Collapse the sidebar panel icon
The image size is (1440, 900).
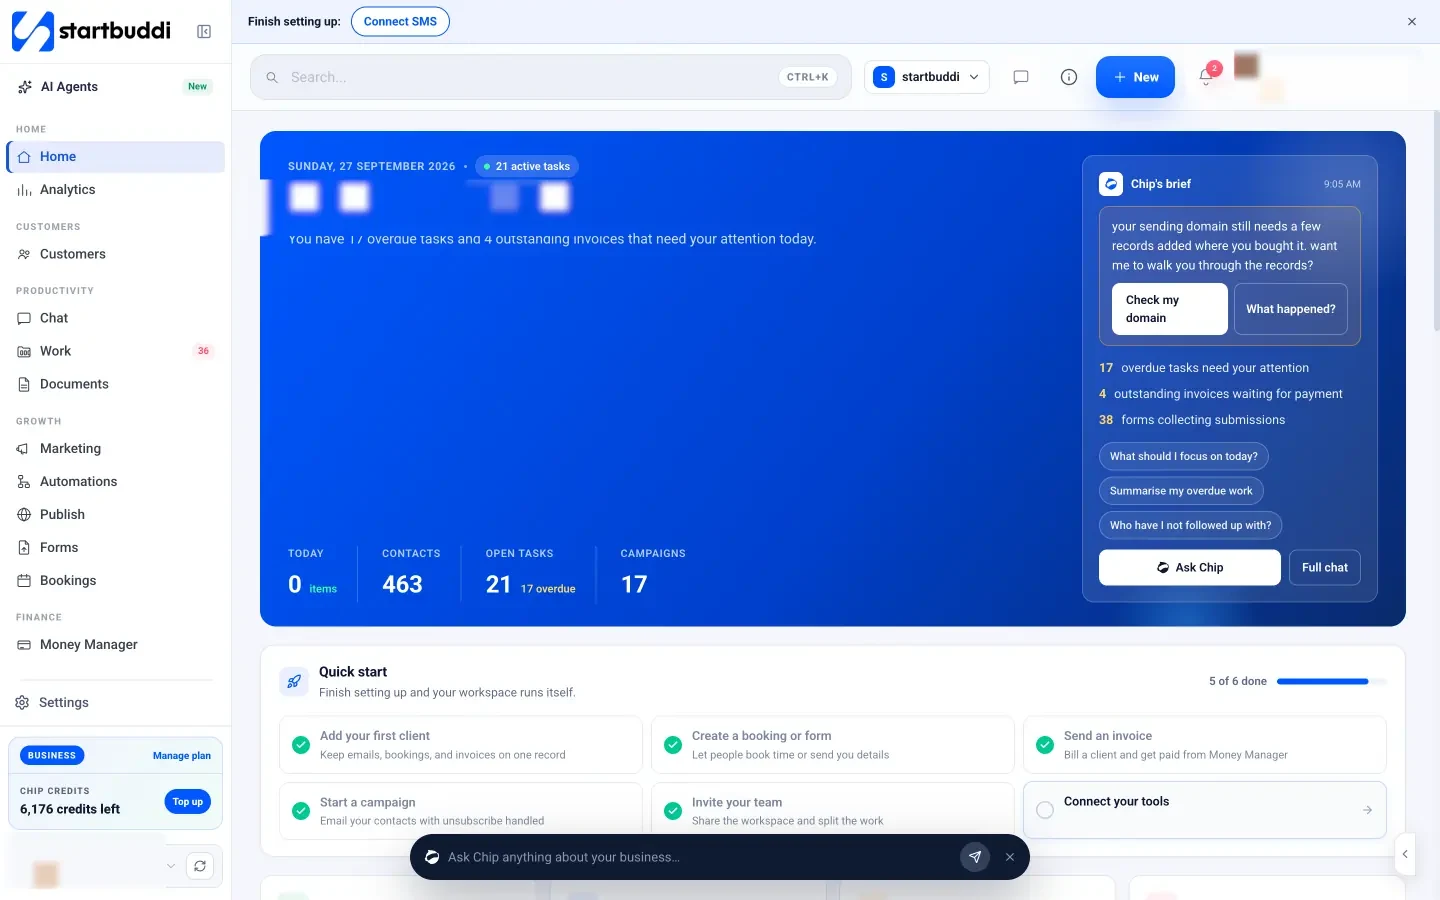pos(204,32)
